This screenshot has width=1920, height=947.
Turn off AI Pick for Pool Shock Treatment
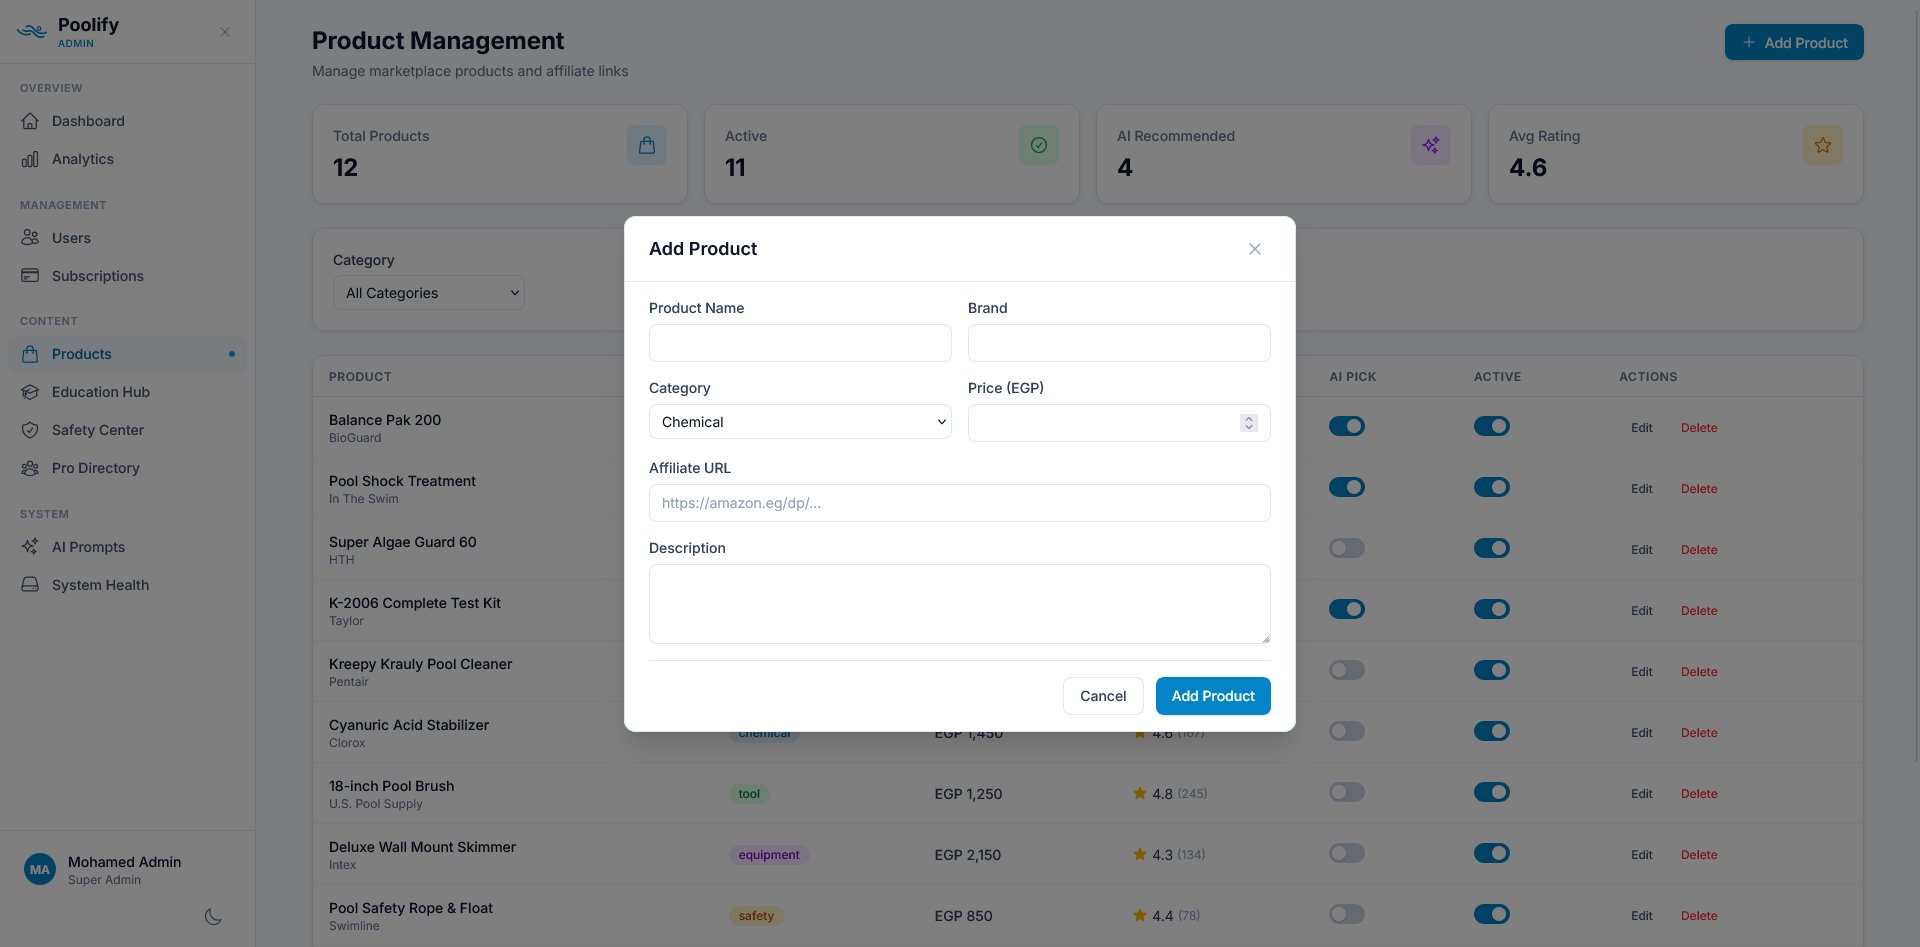[x=1346, y=487]
